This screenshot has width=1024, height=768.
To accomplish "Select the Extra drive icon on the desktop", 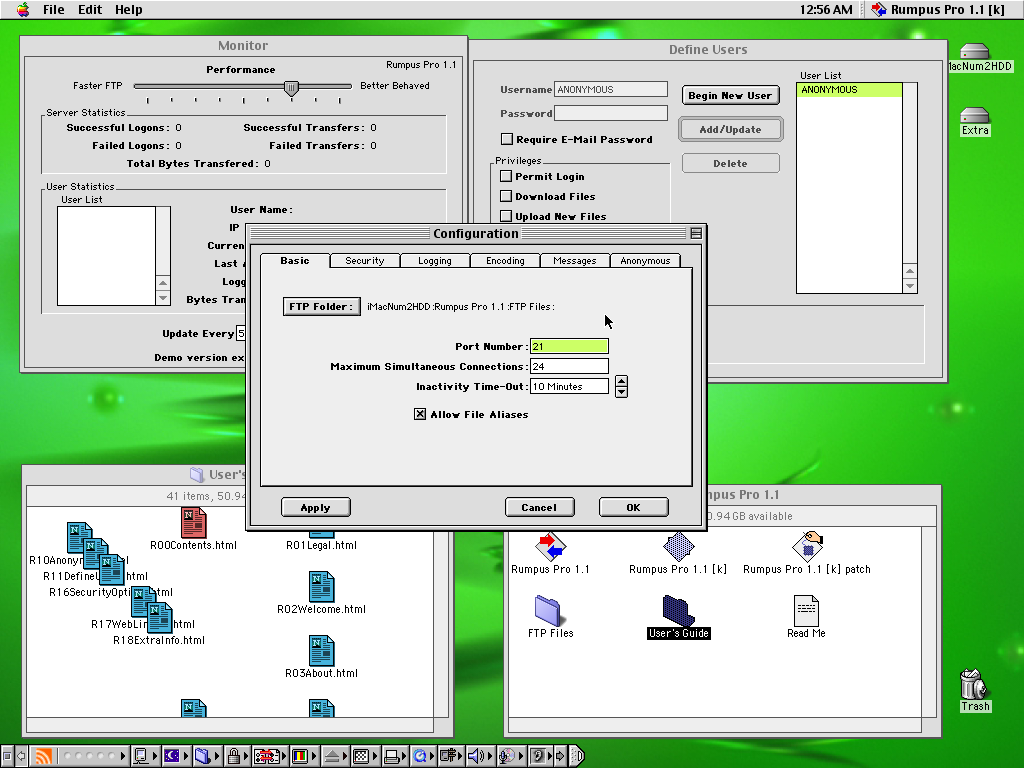I will (974, 115).
